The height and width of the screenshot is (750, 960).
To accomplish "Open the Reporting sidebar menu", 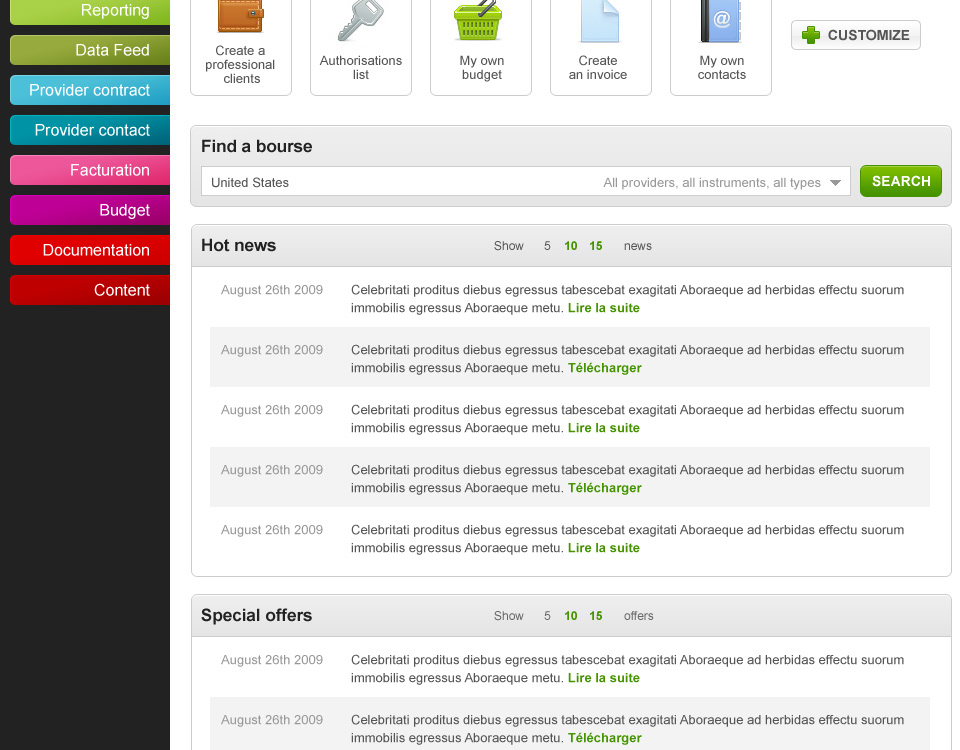I will (x=90, y=11).
